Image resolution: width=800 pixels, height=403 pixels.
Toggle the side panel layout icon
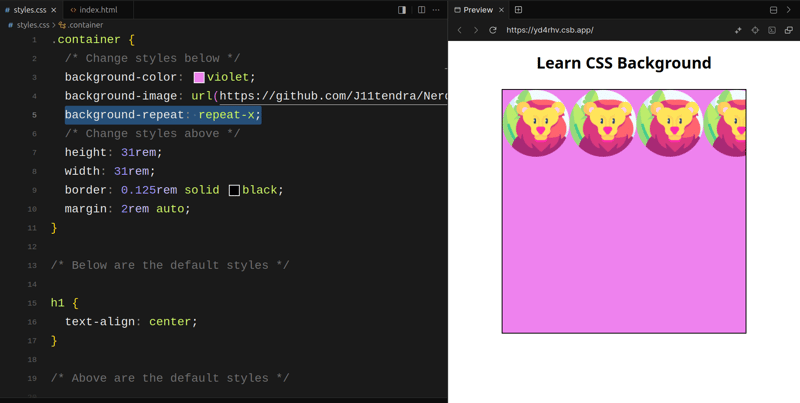pyautogui.click(x=402, y=10)
